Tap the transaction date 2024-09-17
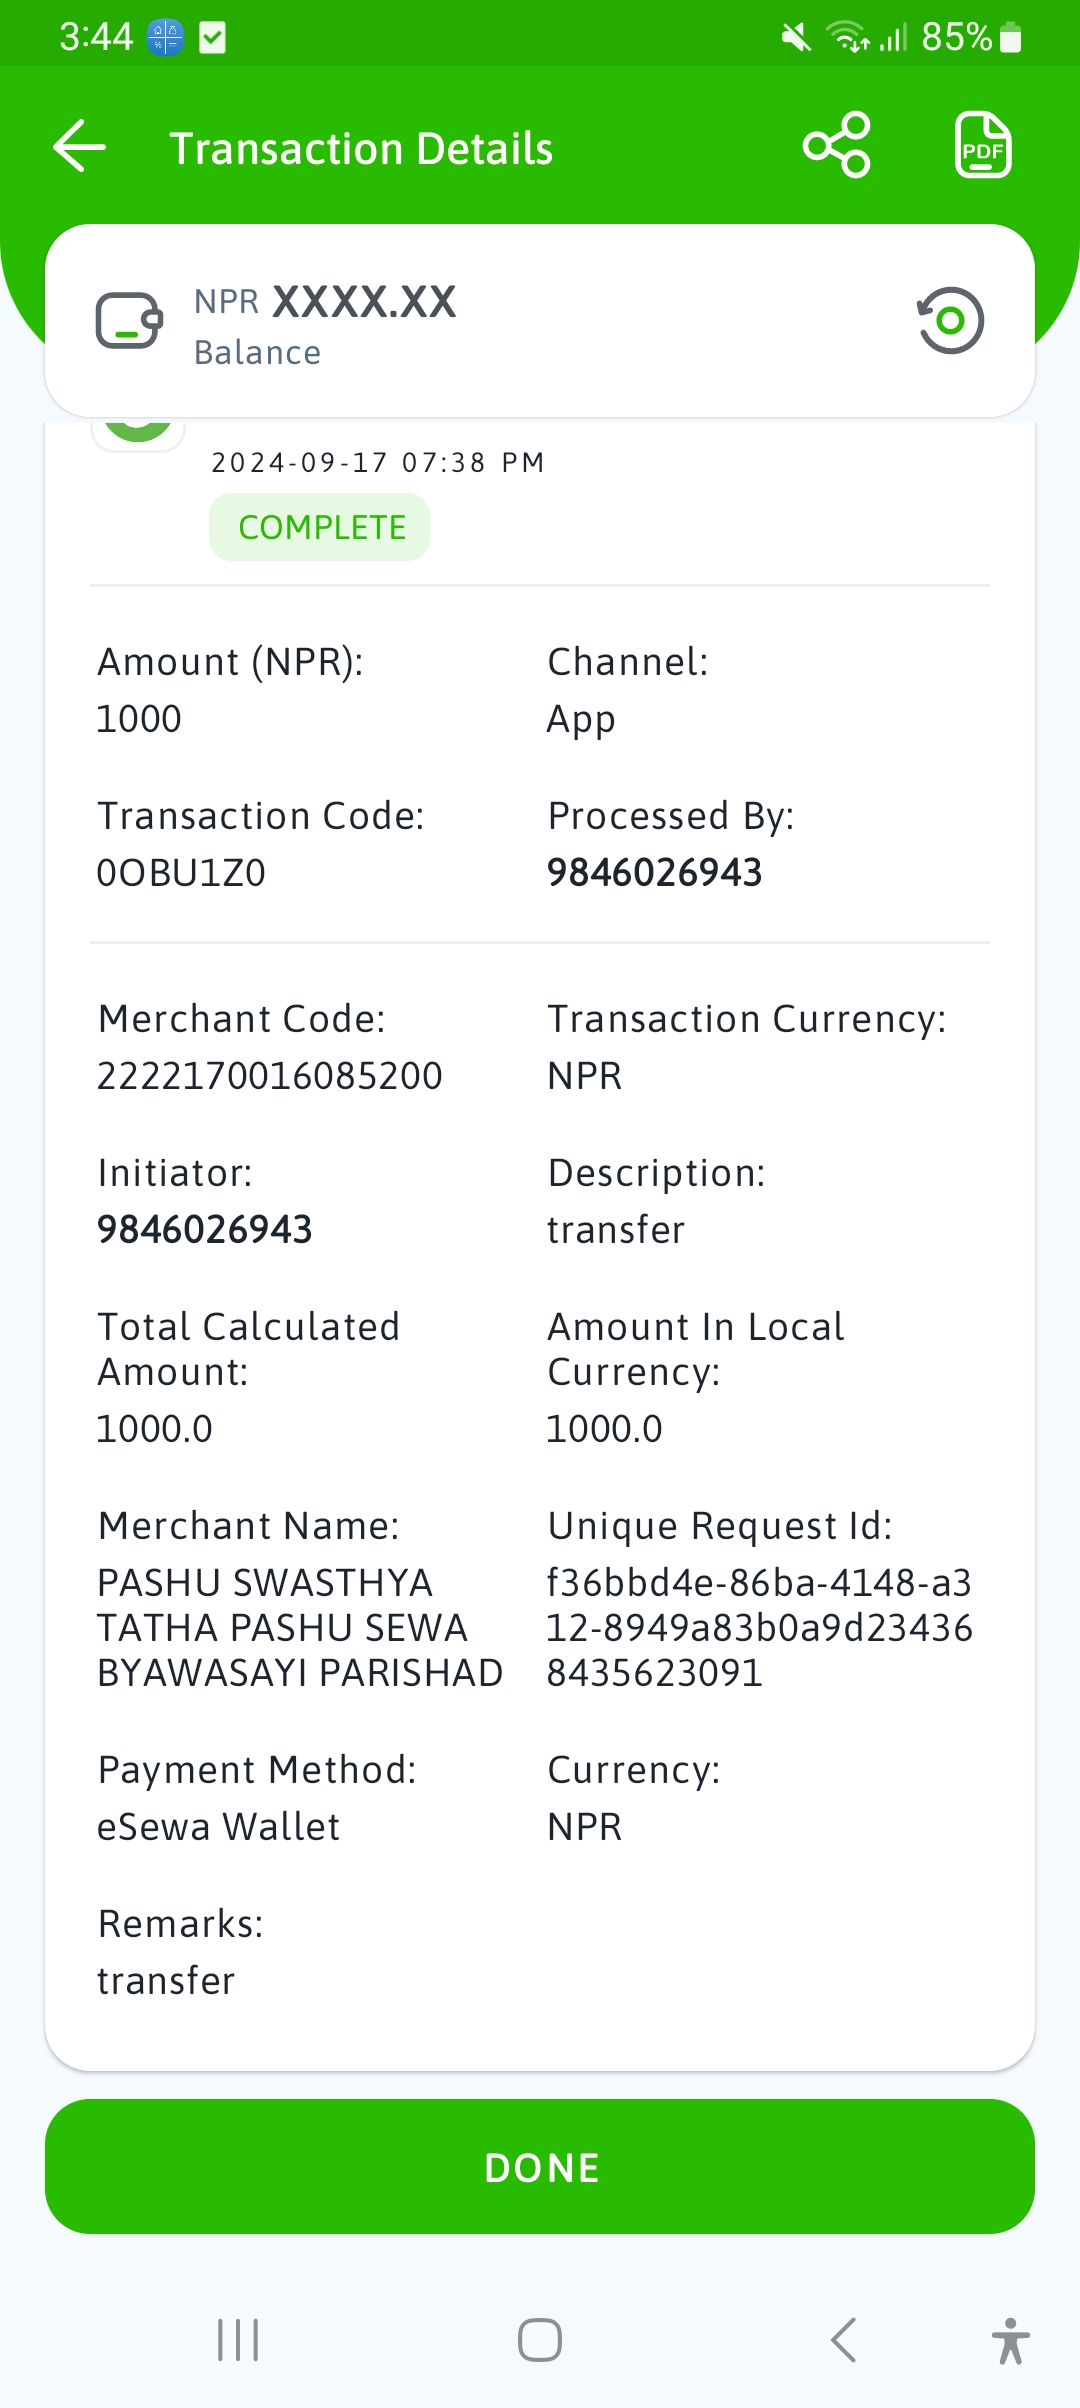This screenshot has width=1080, height=2408. (x=300, y=462)
